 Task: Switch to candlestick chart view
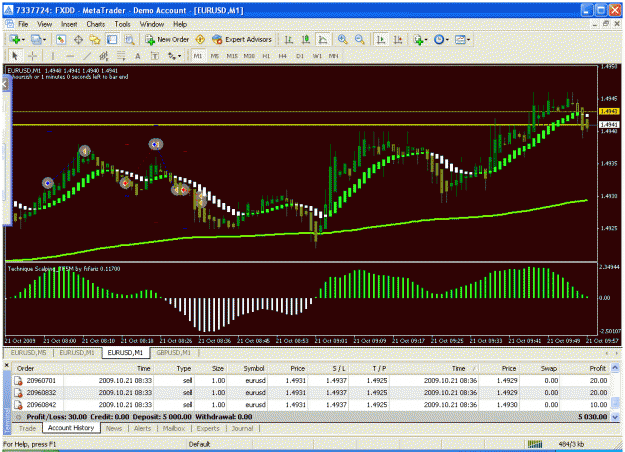click(306, 39)
